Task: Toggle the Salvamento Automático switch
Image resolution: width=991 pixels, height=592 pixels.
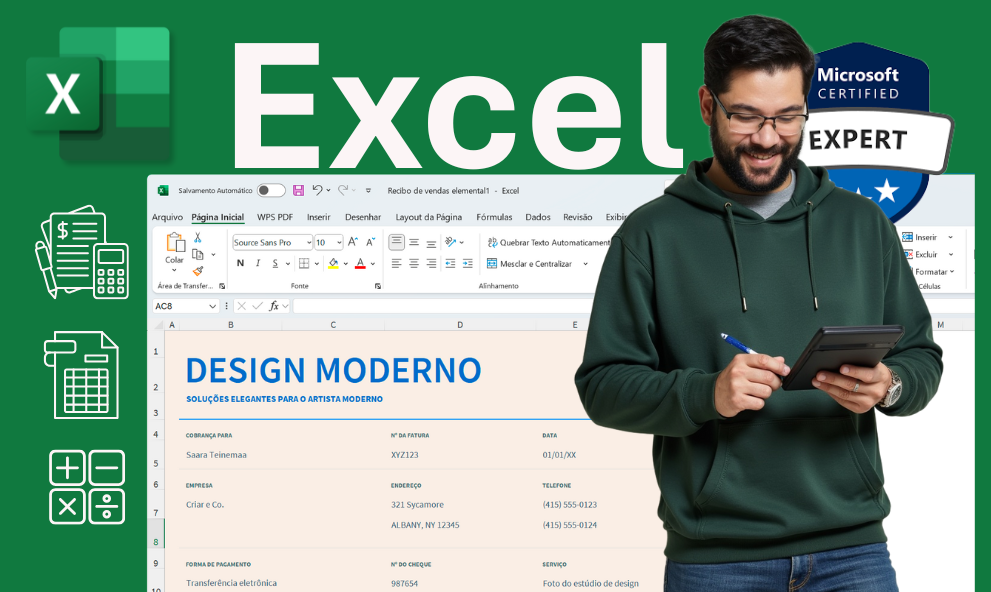Action: pyautogui.click(x=271, y=190)
